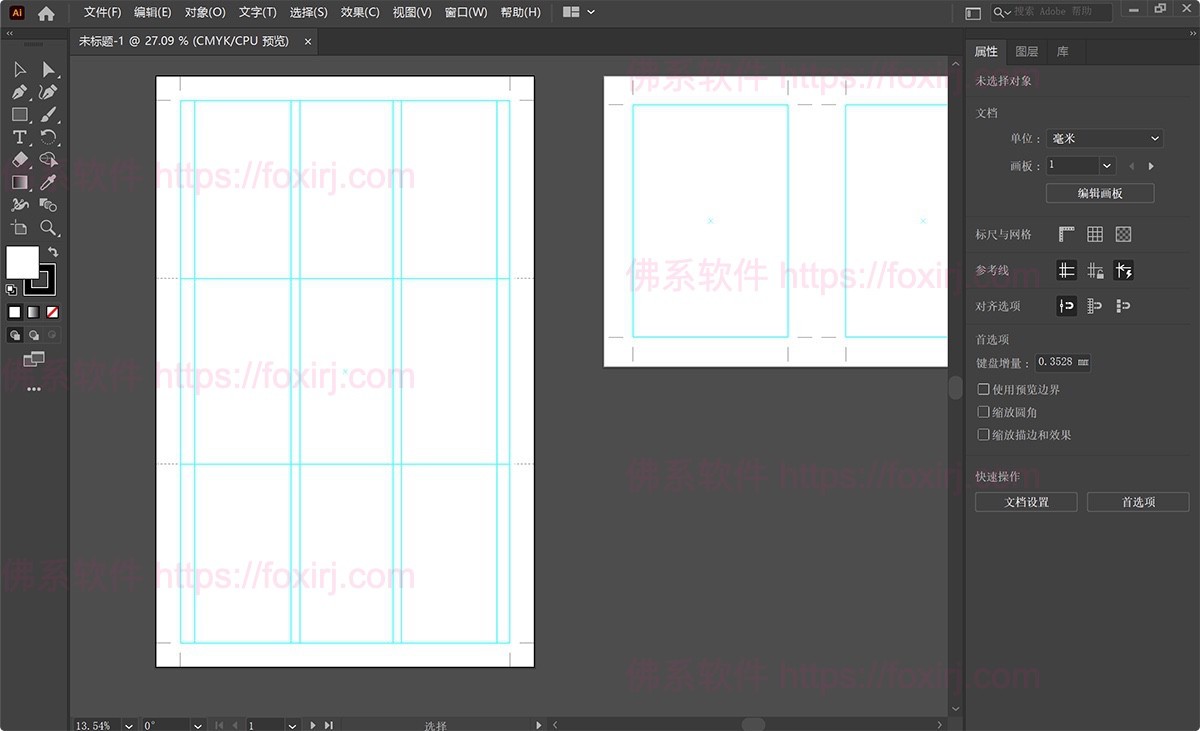The width and height of the screenshot is (1200, 731).
Task: Switch to the 图层 panel tab
Action: pos(1026,51)
